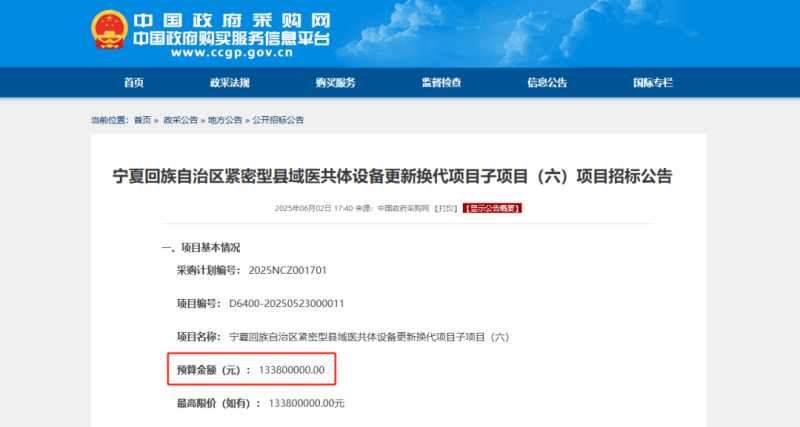Open 公开招标公告 breadcrumb link
800x427 pixels.
tap(278, 120)
